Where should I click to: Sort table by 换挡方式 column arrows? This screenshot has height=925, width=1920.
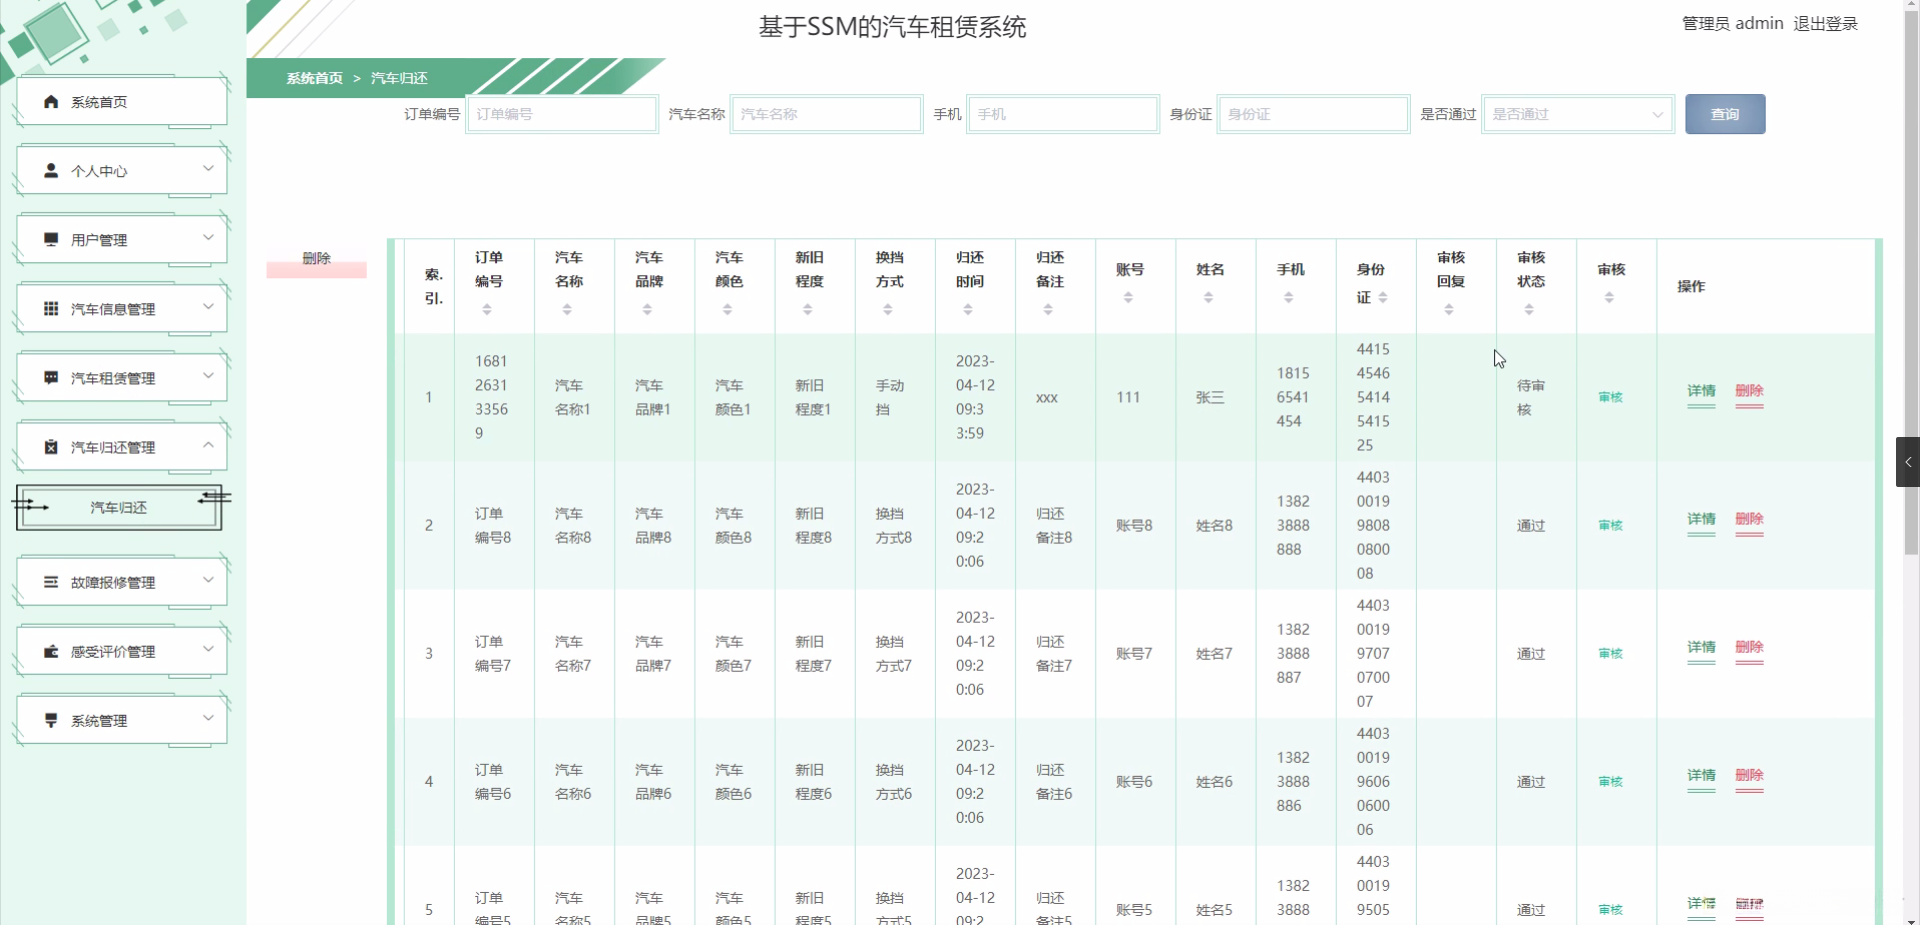(887, 310)
